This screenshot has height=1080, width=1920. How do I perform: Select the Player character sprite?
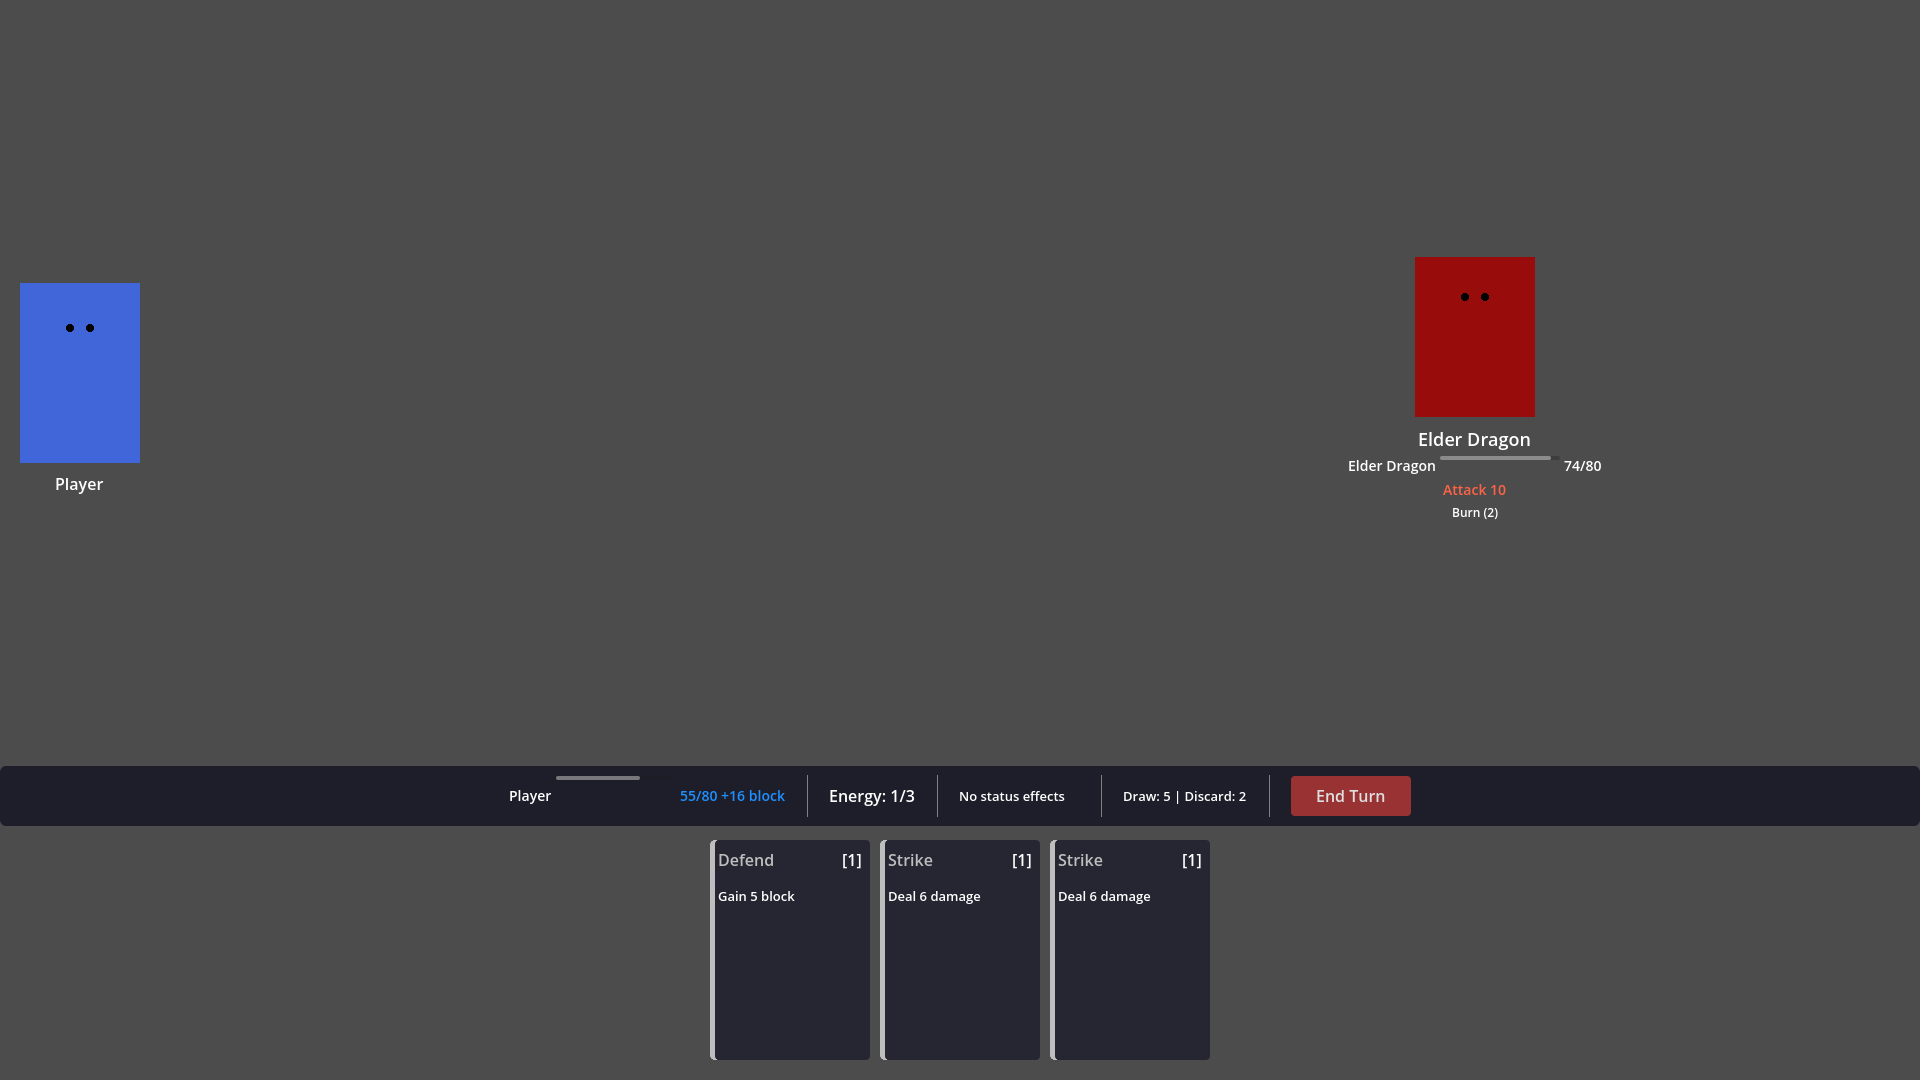click(79, 372)
